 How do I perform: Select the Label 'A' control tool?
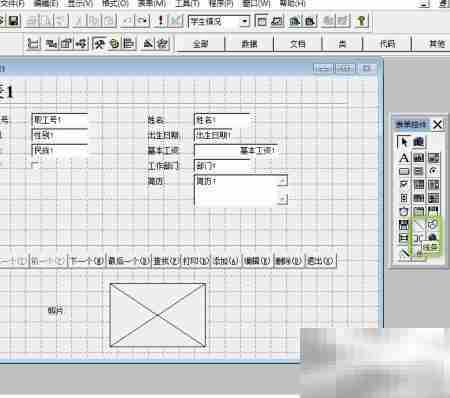[x=404, y=157]
